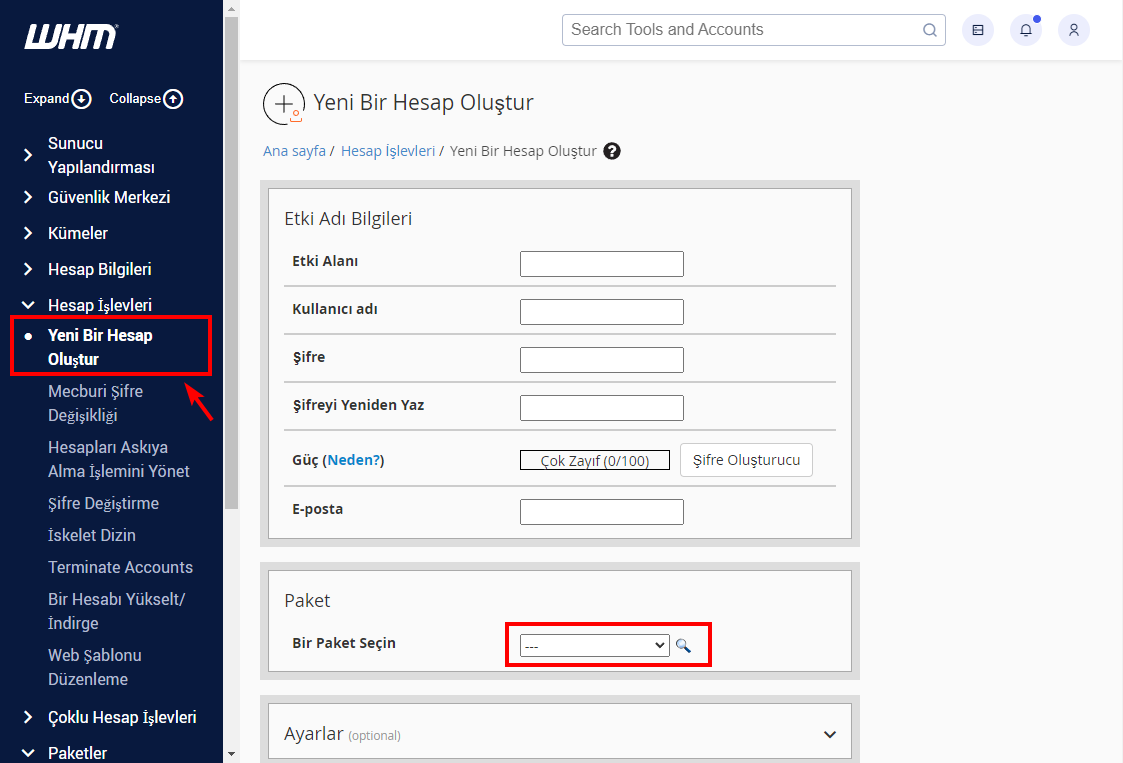Screen dimensions: 1123x763
Task: Expand Güvenlik Merkezi menu
Action: coord(108,197)
